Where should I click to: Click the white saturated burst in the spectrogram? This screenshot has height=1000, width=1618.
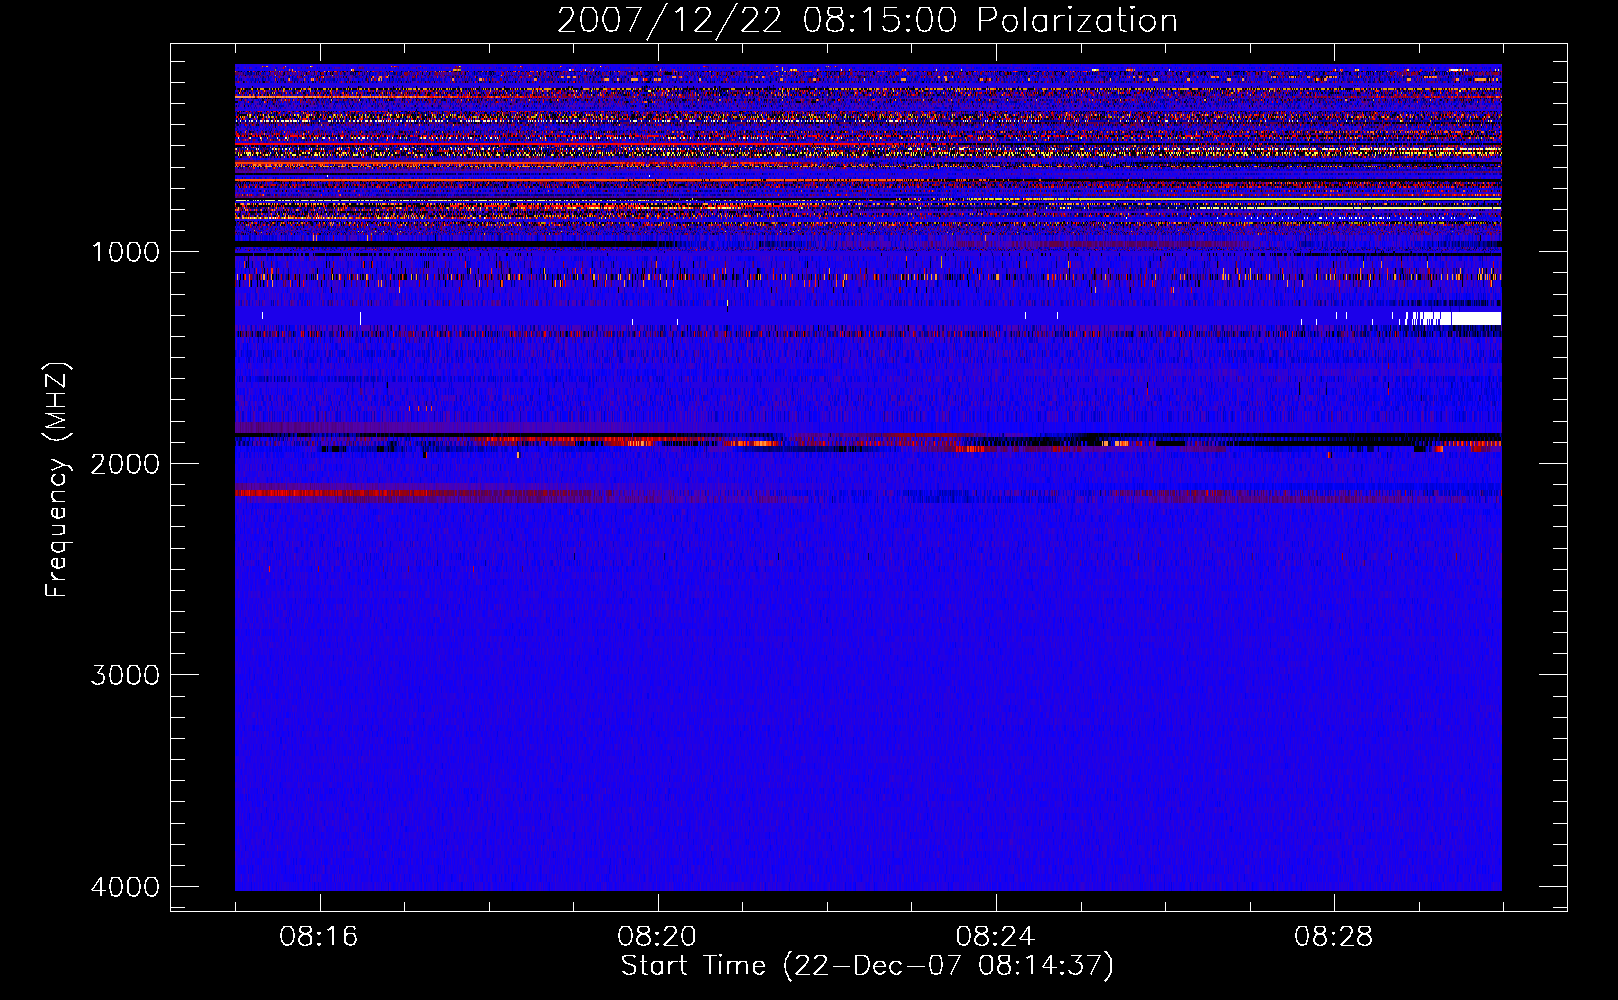[x=1452, y=318]
